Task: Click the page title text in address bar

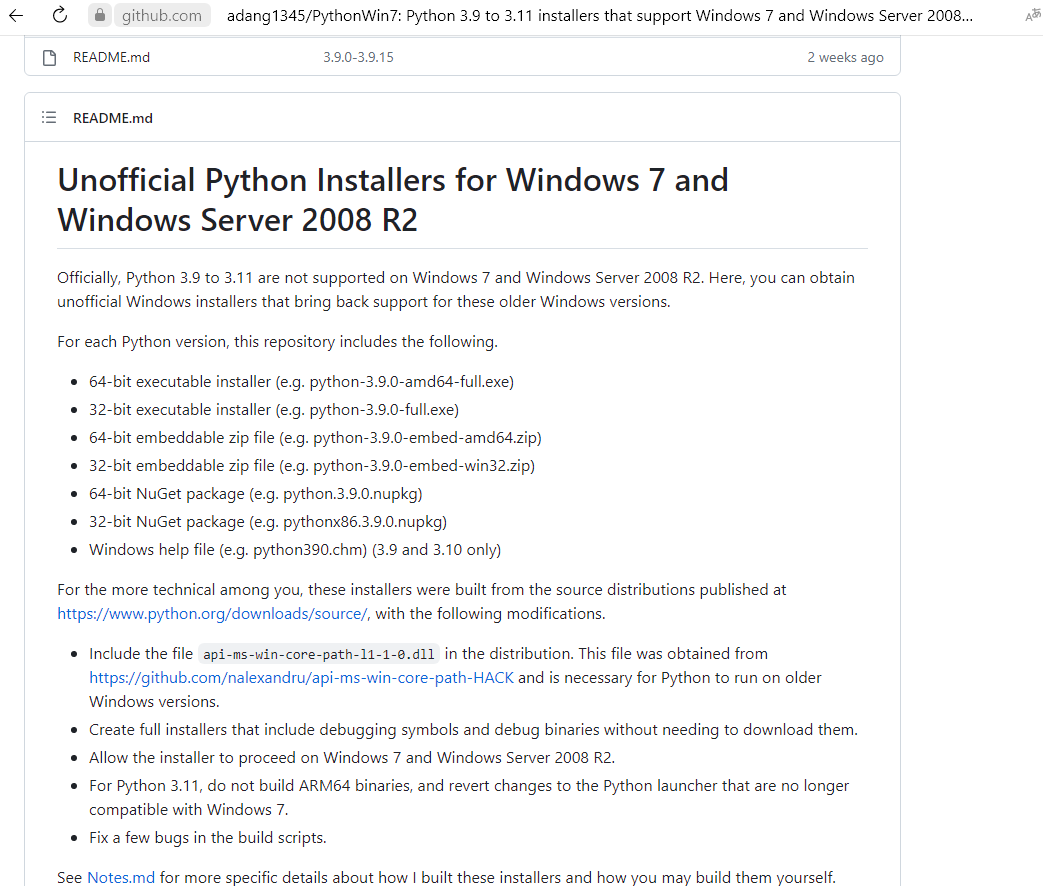Action: pos(600,15)
